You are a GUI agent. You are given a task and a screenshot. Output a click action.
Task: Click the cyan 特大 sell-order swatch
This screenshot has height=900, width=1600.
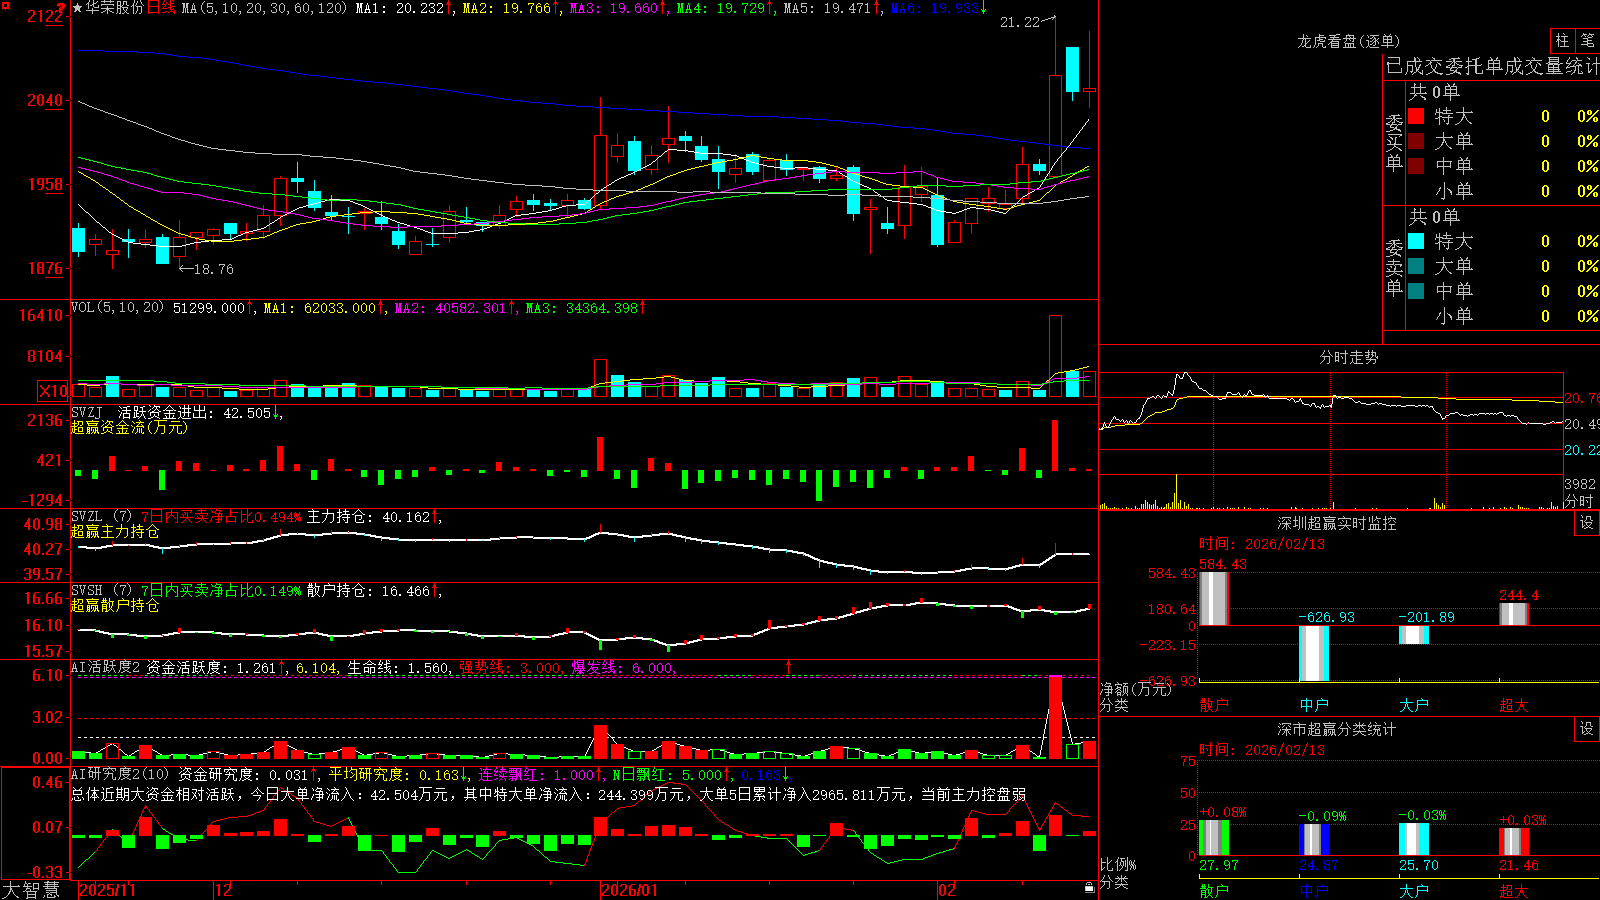click(x=1416, y=241)
